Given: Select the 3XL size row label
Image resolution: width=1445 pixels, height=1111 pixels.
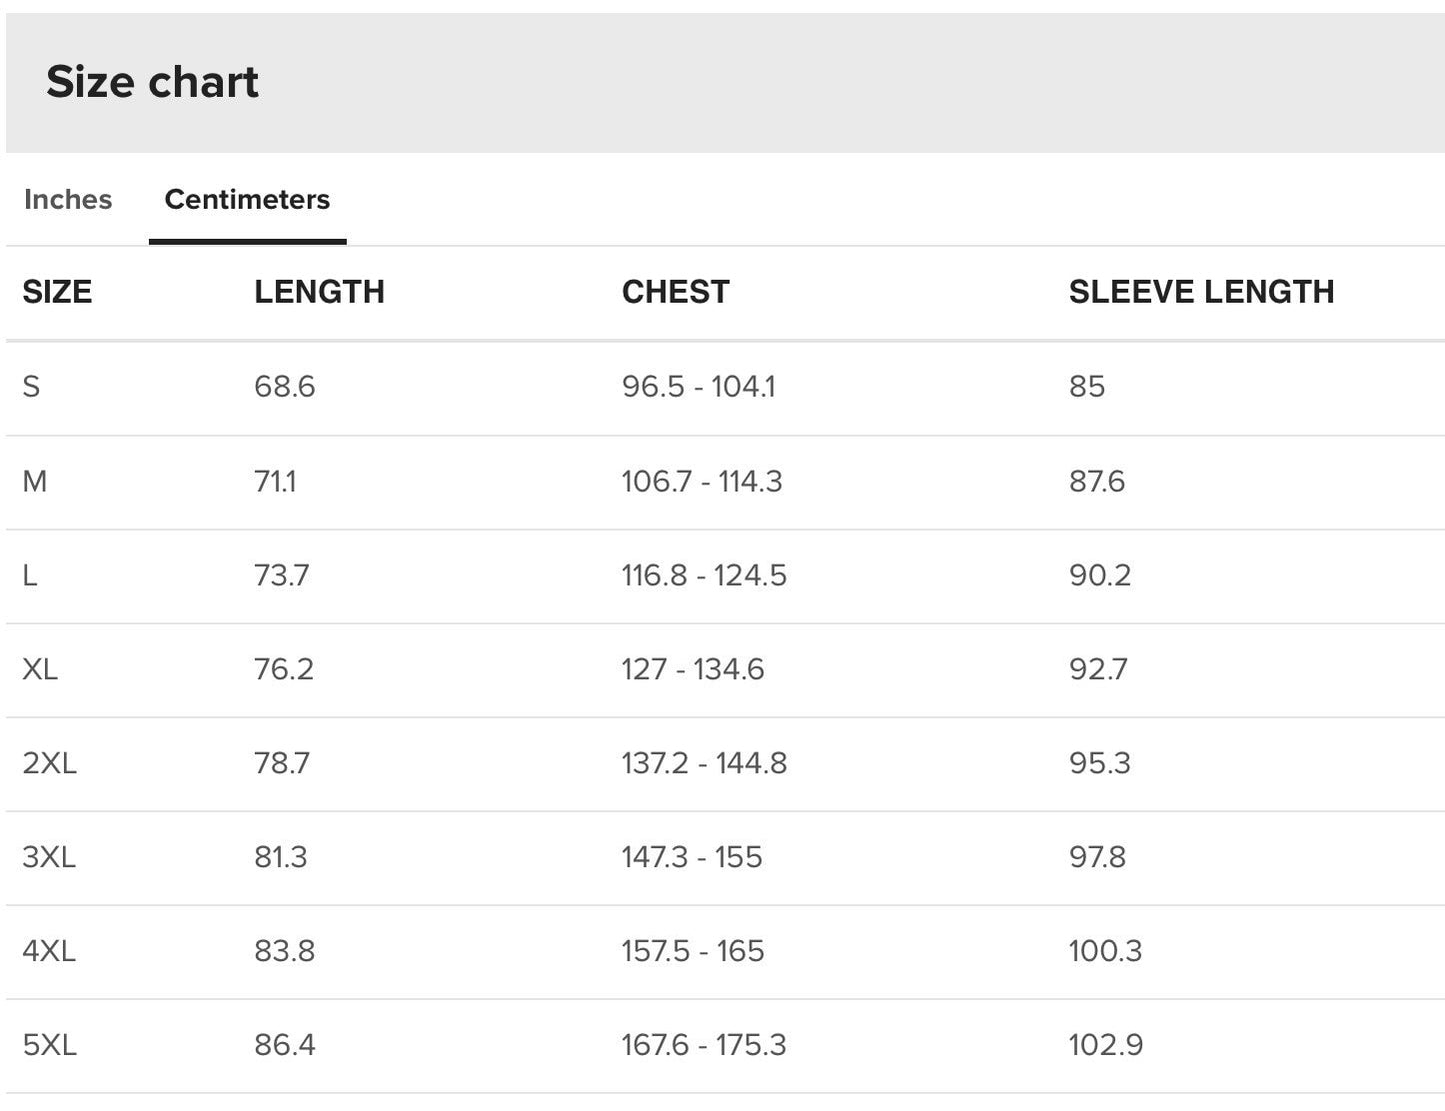Looking at the screenshot, I should 49,858.
